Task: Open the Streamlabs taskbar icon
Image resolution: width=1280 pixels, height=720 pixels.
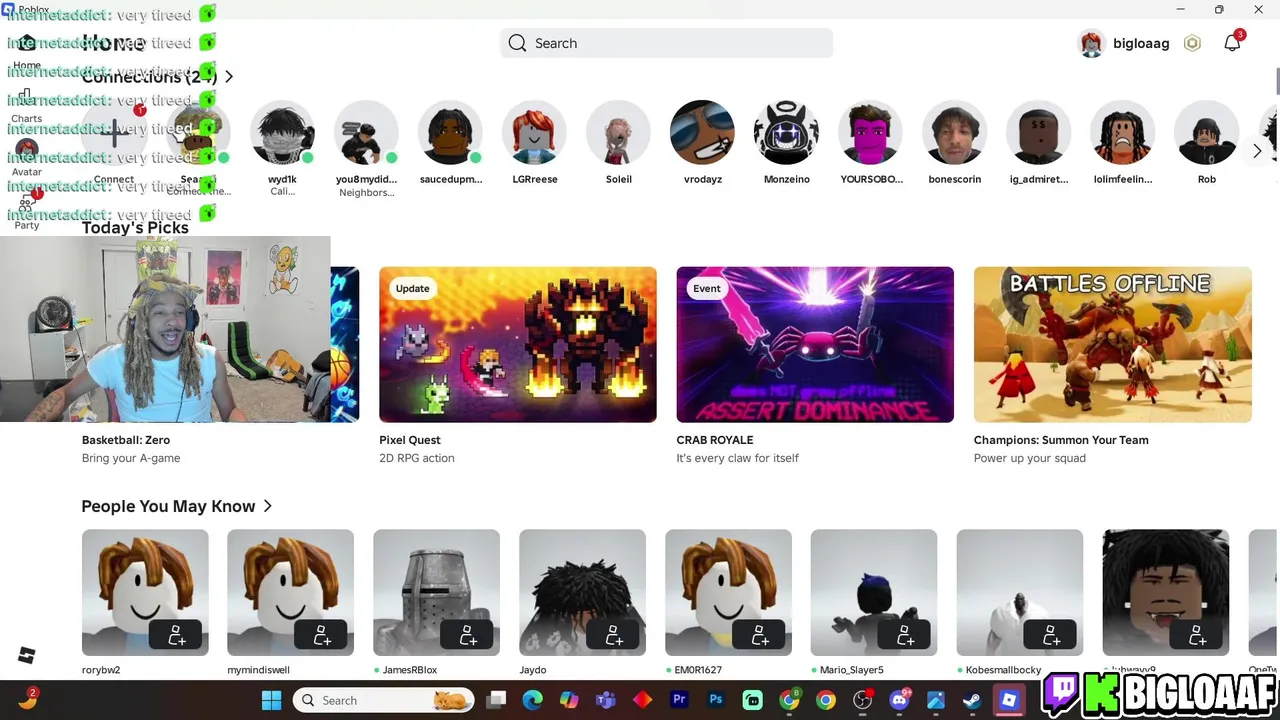Action: 753,700
